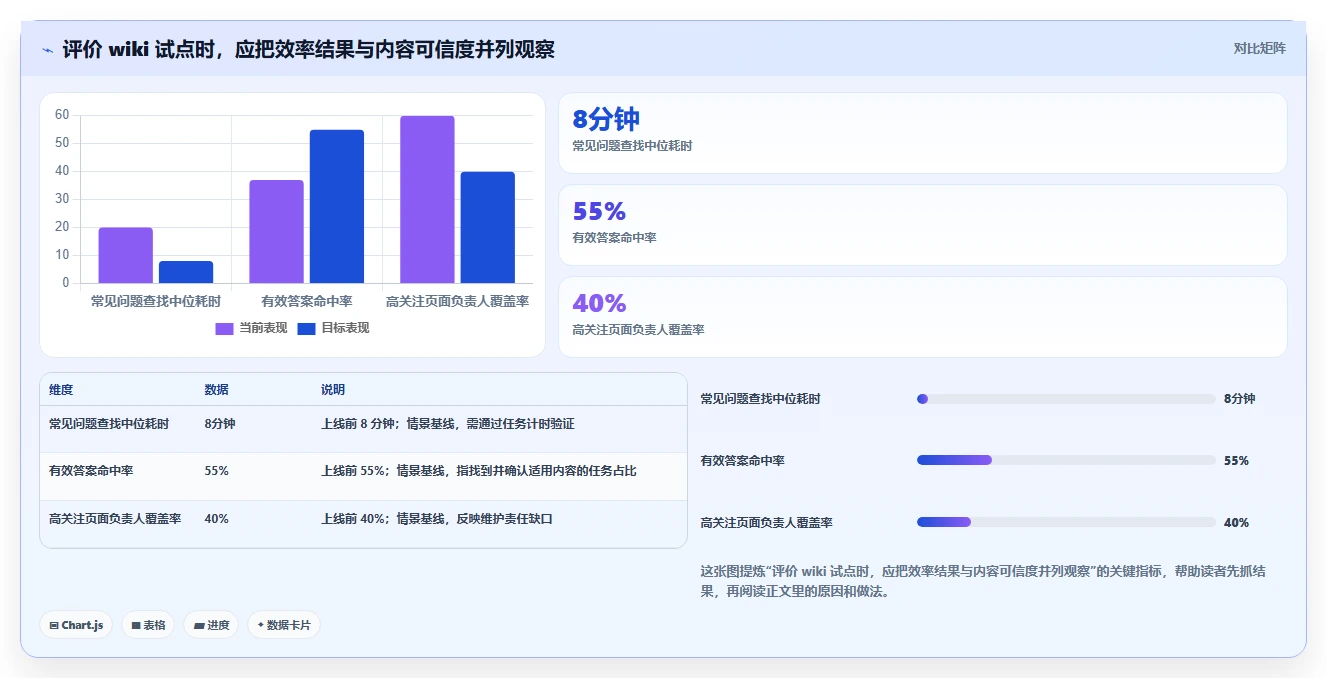Viewport: 1327px width, 678px height.
Task: Click the 55% value beside progress bar
Action: 1237,461
